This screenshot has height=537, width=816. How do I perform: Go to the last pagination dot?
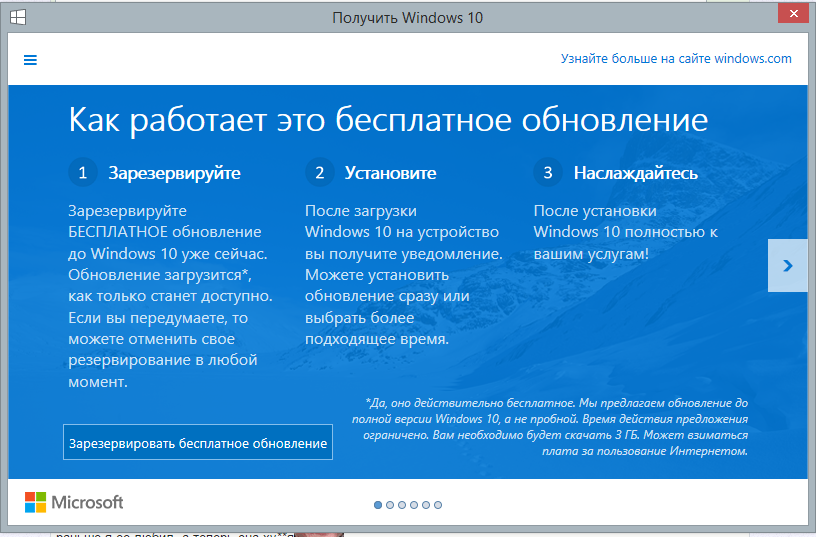pyautogui.click(x=438, y=505)
